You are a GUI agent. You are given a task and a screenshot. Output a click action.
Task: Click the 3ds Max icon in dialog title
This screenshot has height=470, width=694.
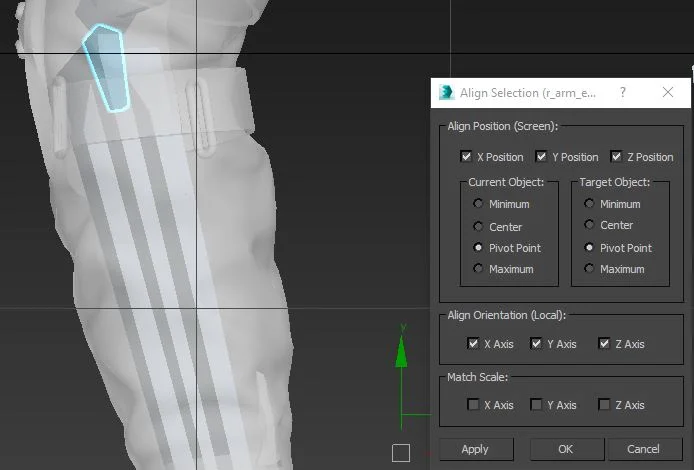pyautogui.click(x=446, y=92)
